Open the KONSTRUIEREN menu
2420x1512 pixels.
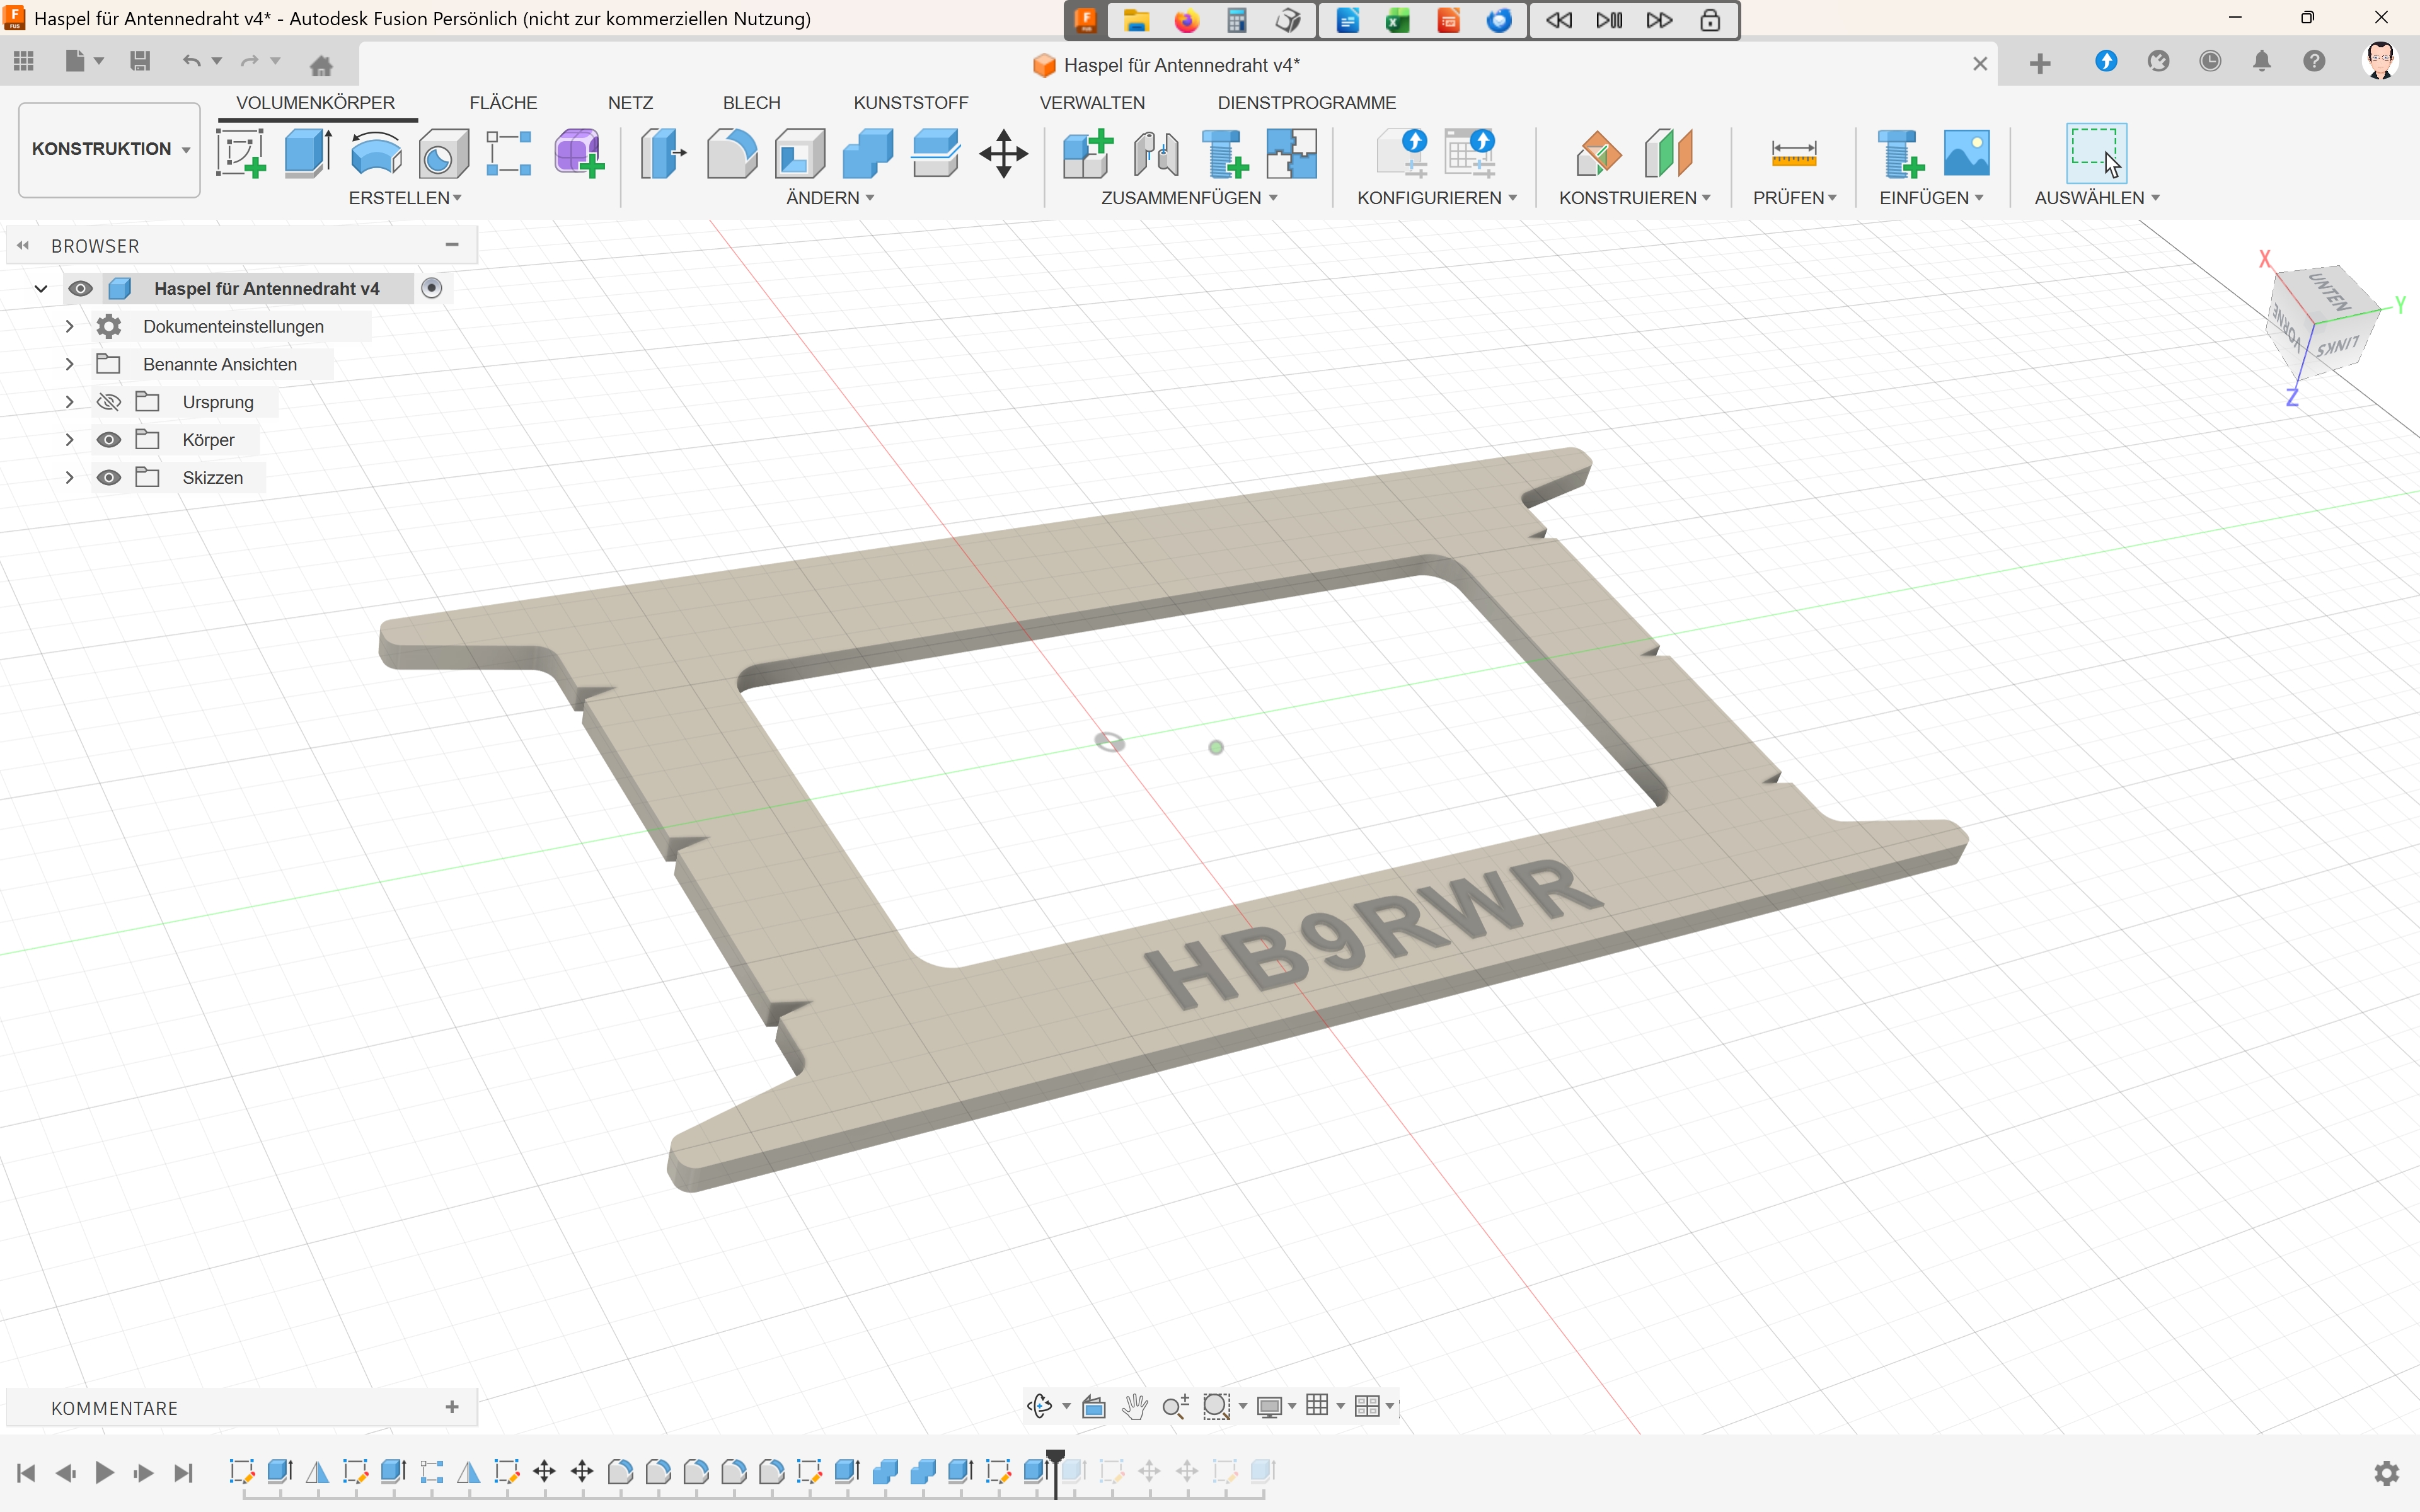(x=1635, y=198)
